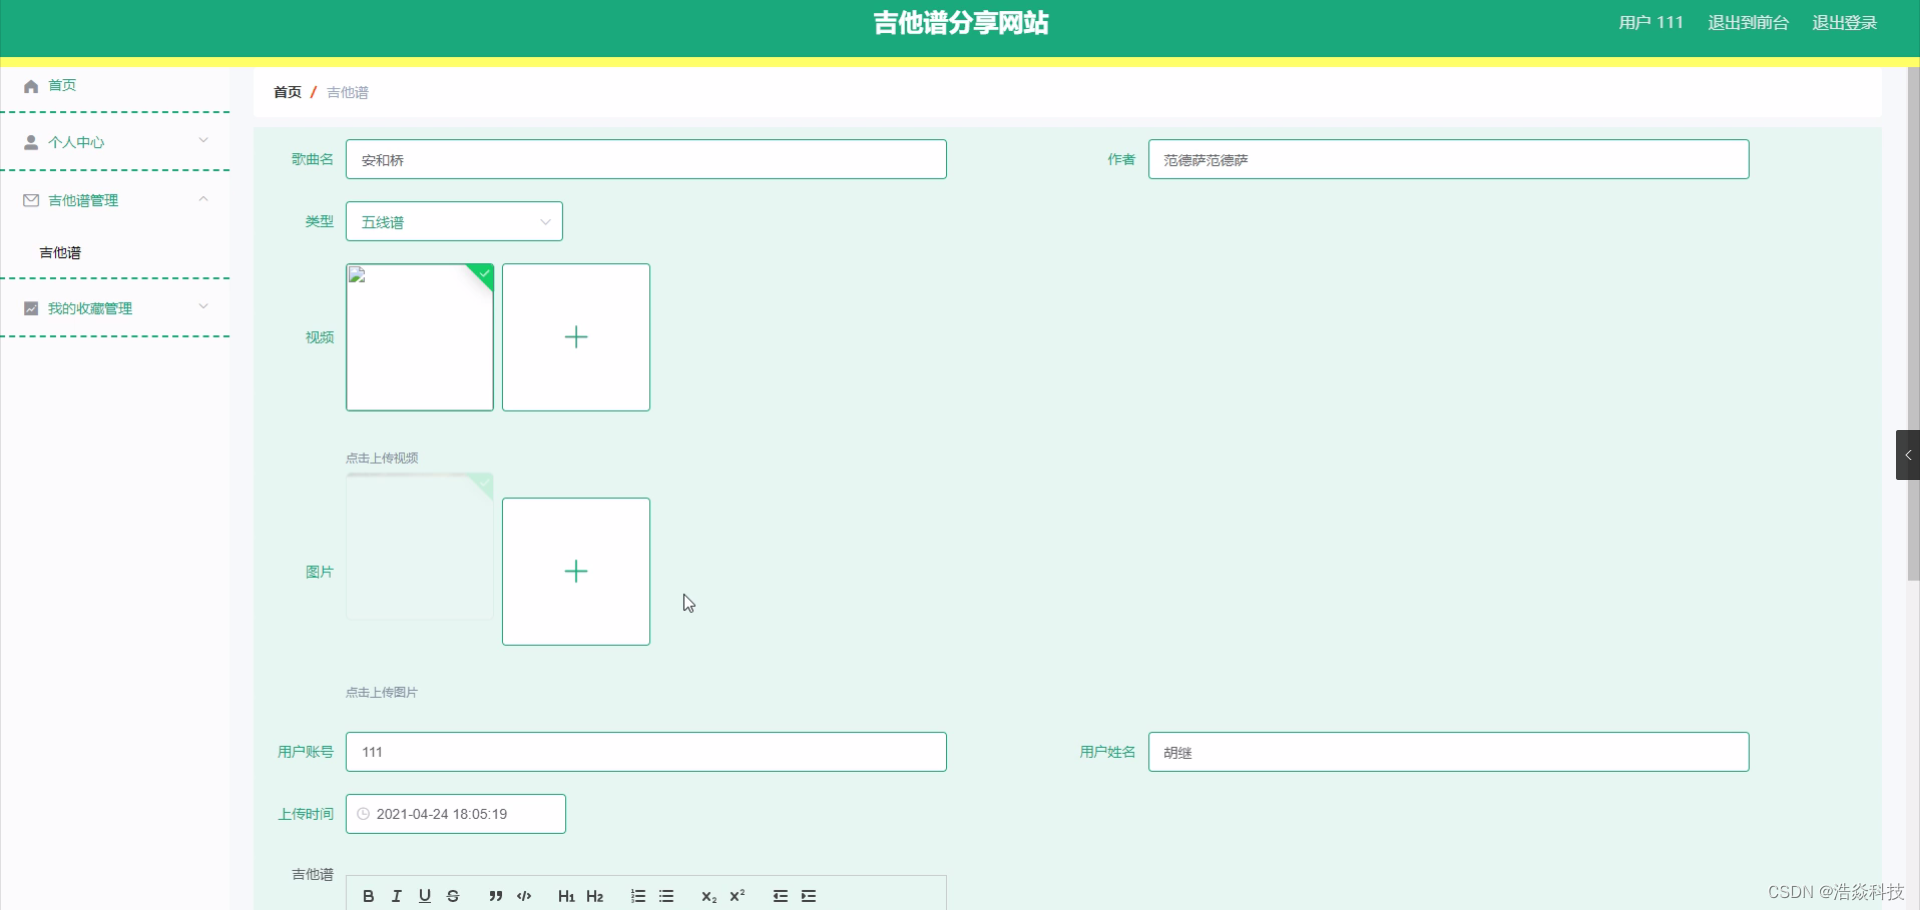Viewport: 1920px width, 910px height.
Task: Click 退出登录 in the top bar
Action: [1845, 22]
